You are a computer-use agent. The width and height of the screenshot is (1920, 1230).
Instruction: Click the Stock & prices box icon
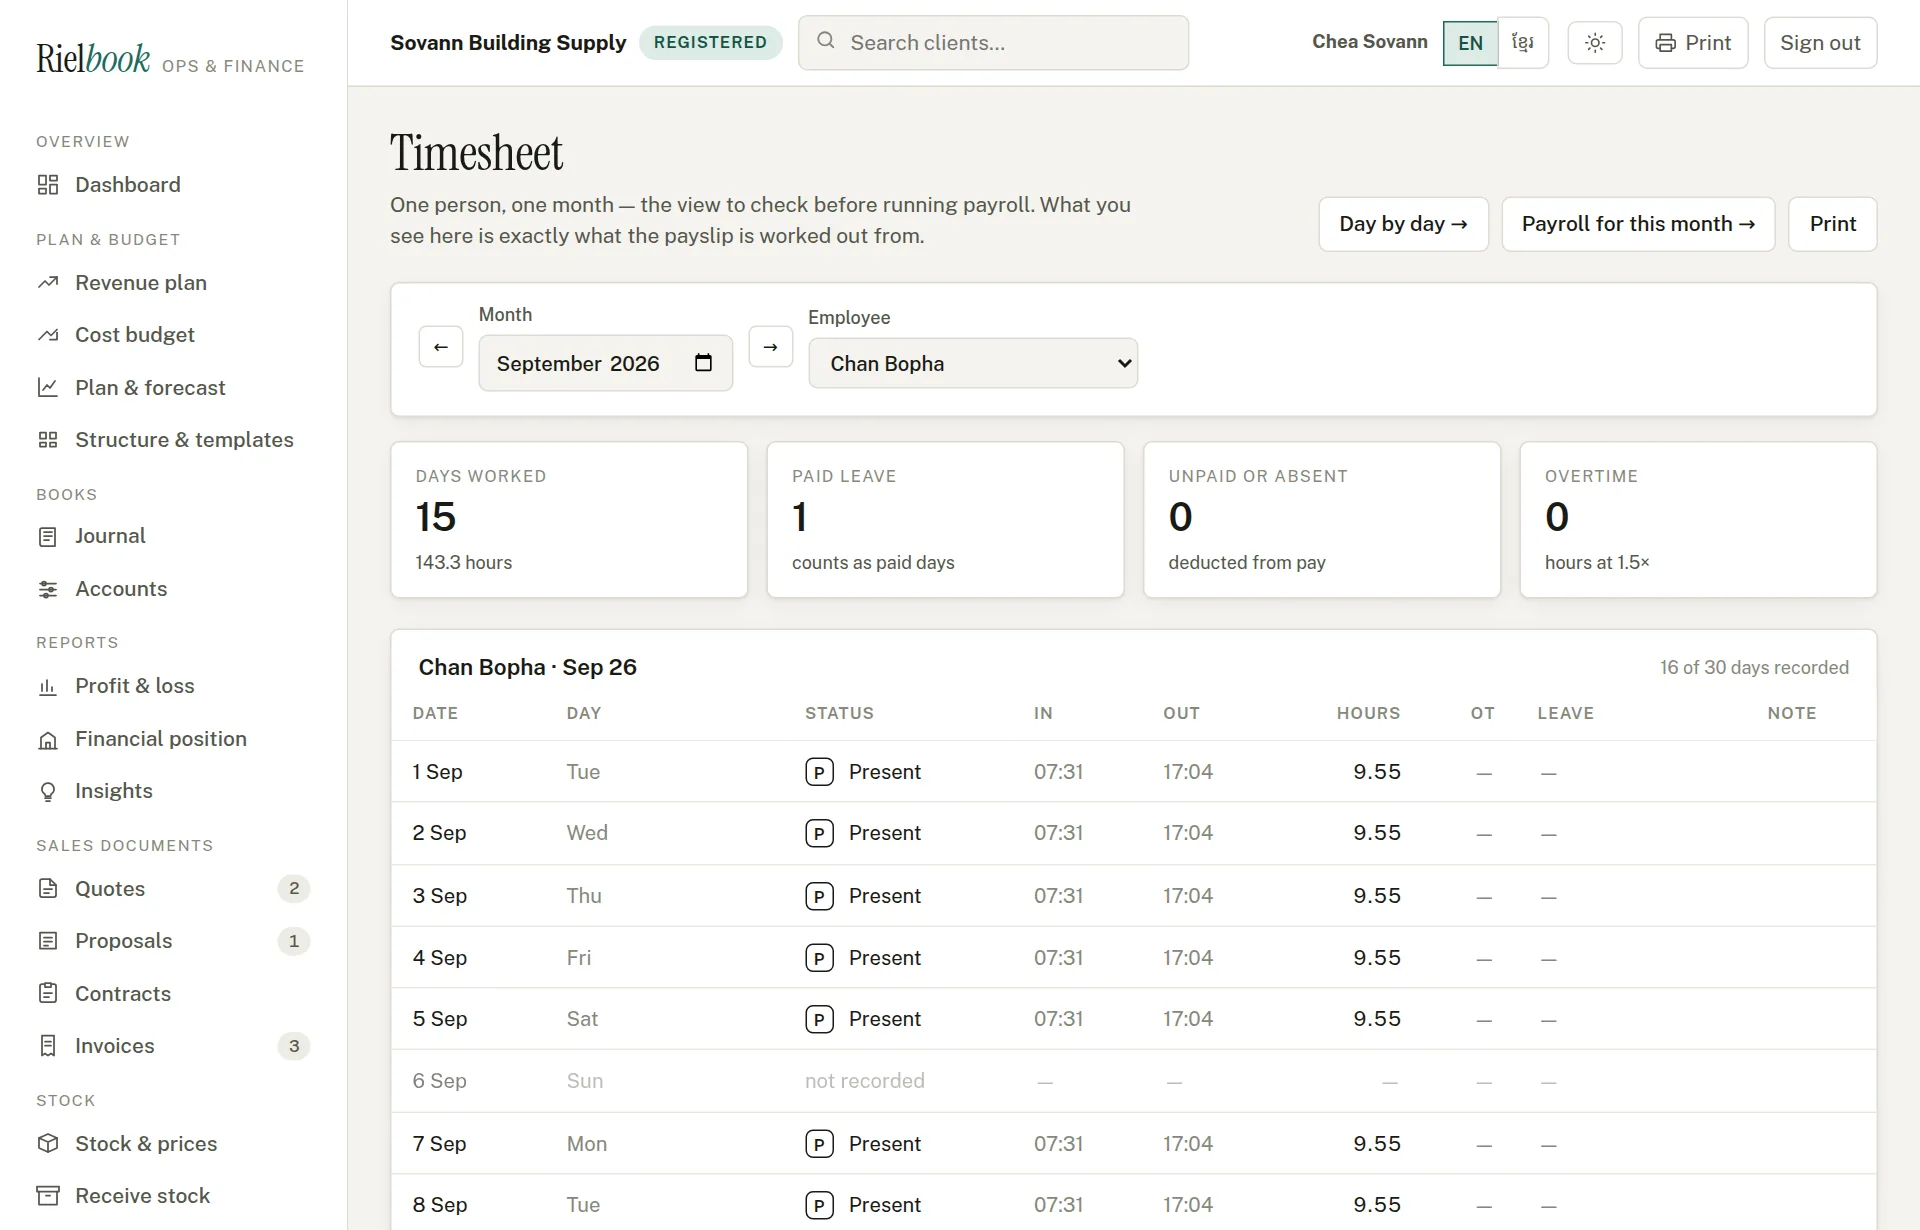click(48, 1144)
